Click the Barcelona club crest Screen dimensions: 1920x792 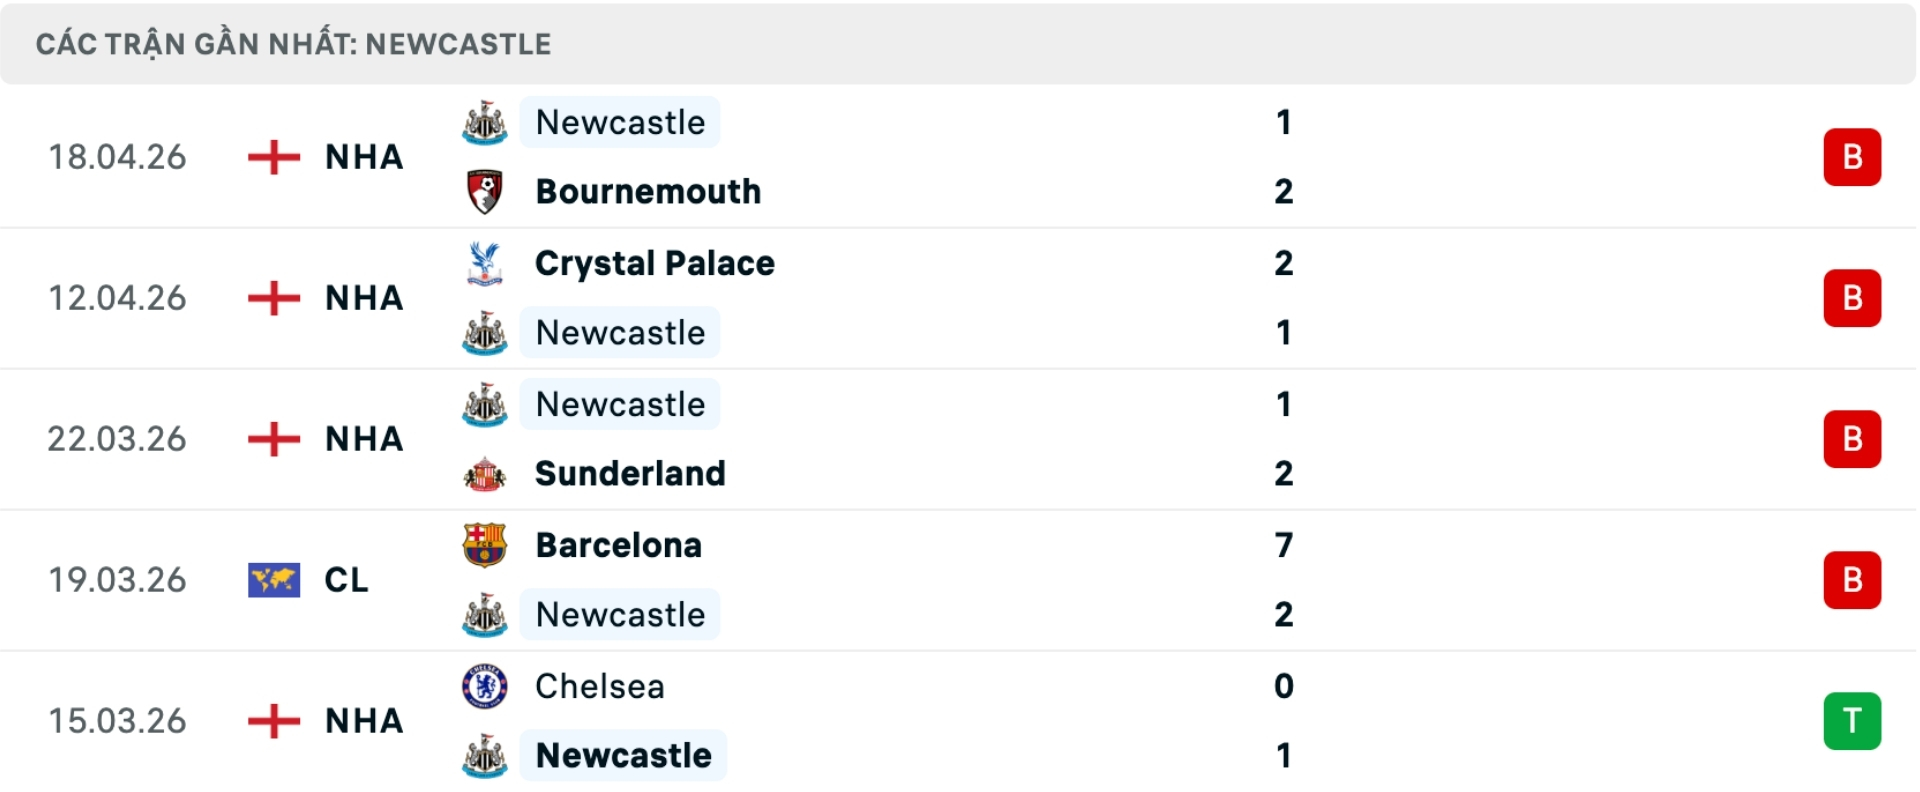pyautogui.click(x=485, y=545)
